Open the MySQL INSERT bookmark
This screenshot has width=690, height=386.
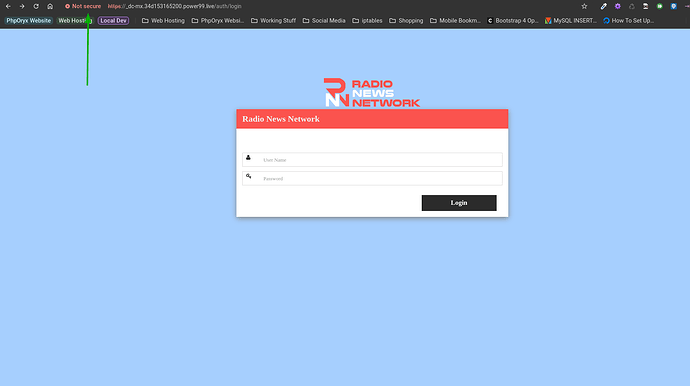pos(571,21)
